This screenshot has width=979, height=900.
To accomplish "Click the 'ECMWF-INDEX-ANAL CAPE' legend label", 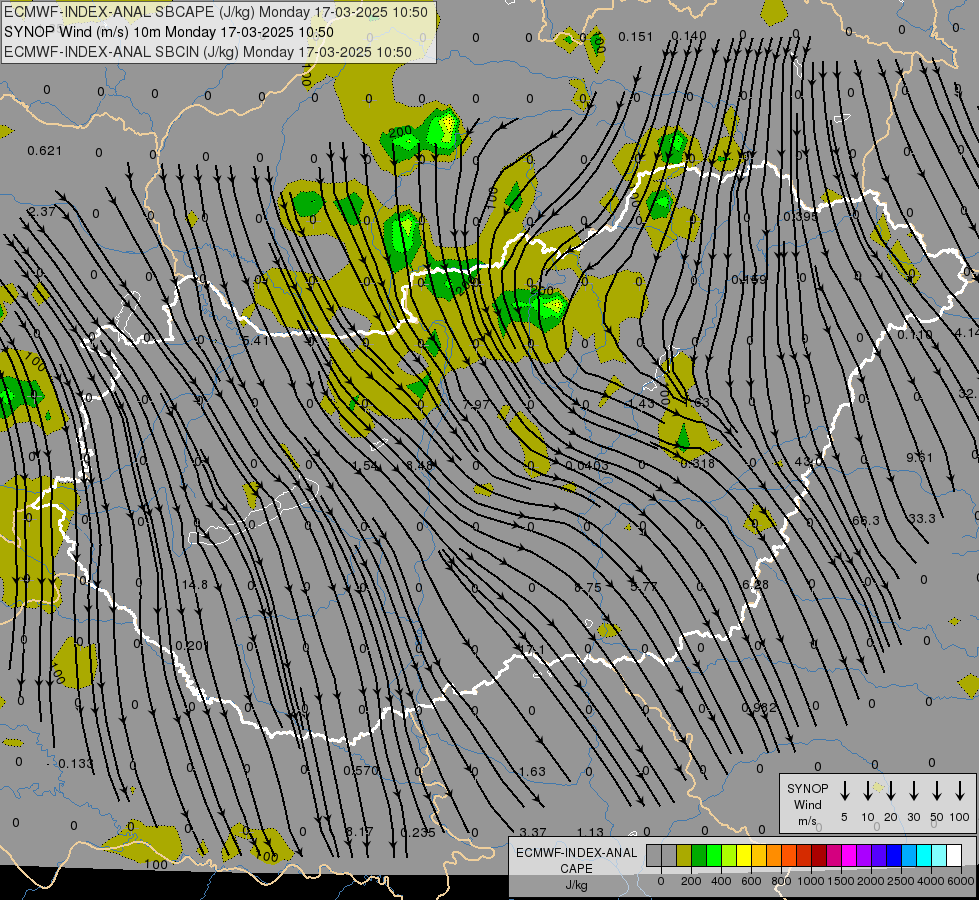I will (x=576, y=860).
